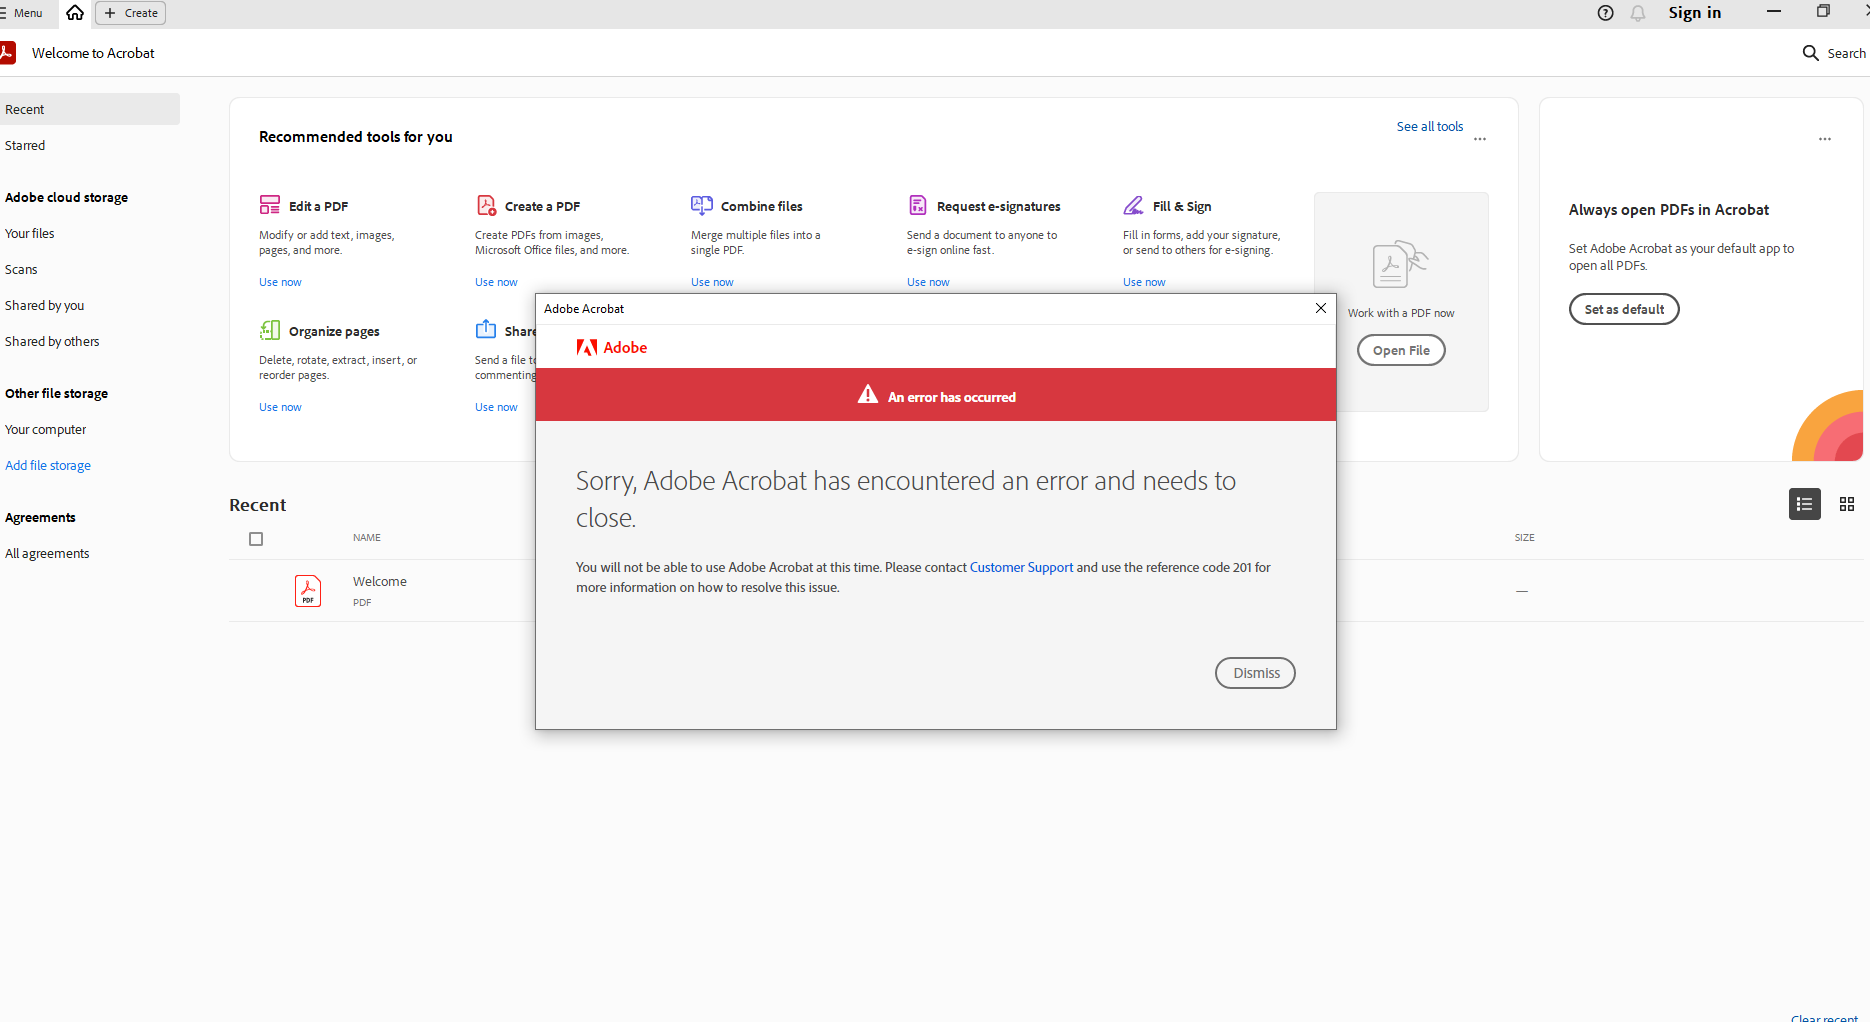Click the Organize pages icon

tap(269, 330)
